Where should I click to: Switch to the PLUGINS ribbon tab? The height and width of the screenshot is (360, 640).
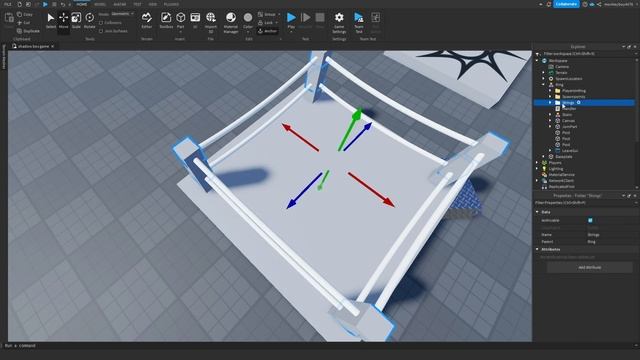pos(171,4)
